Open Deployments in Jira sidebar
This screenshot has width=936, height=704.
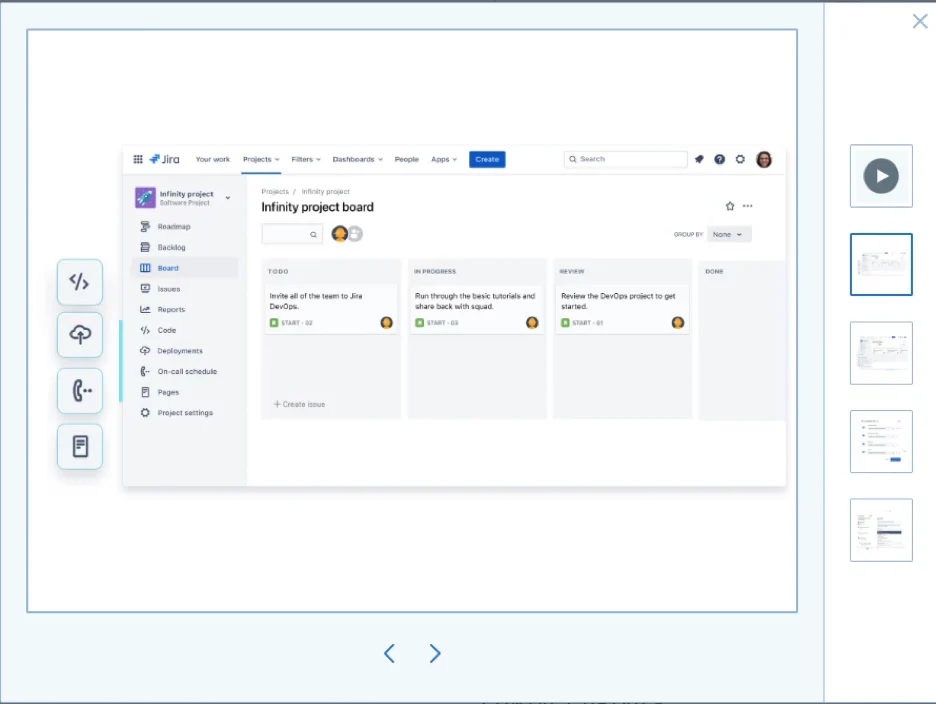[x=184, y=351]
